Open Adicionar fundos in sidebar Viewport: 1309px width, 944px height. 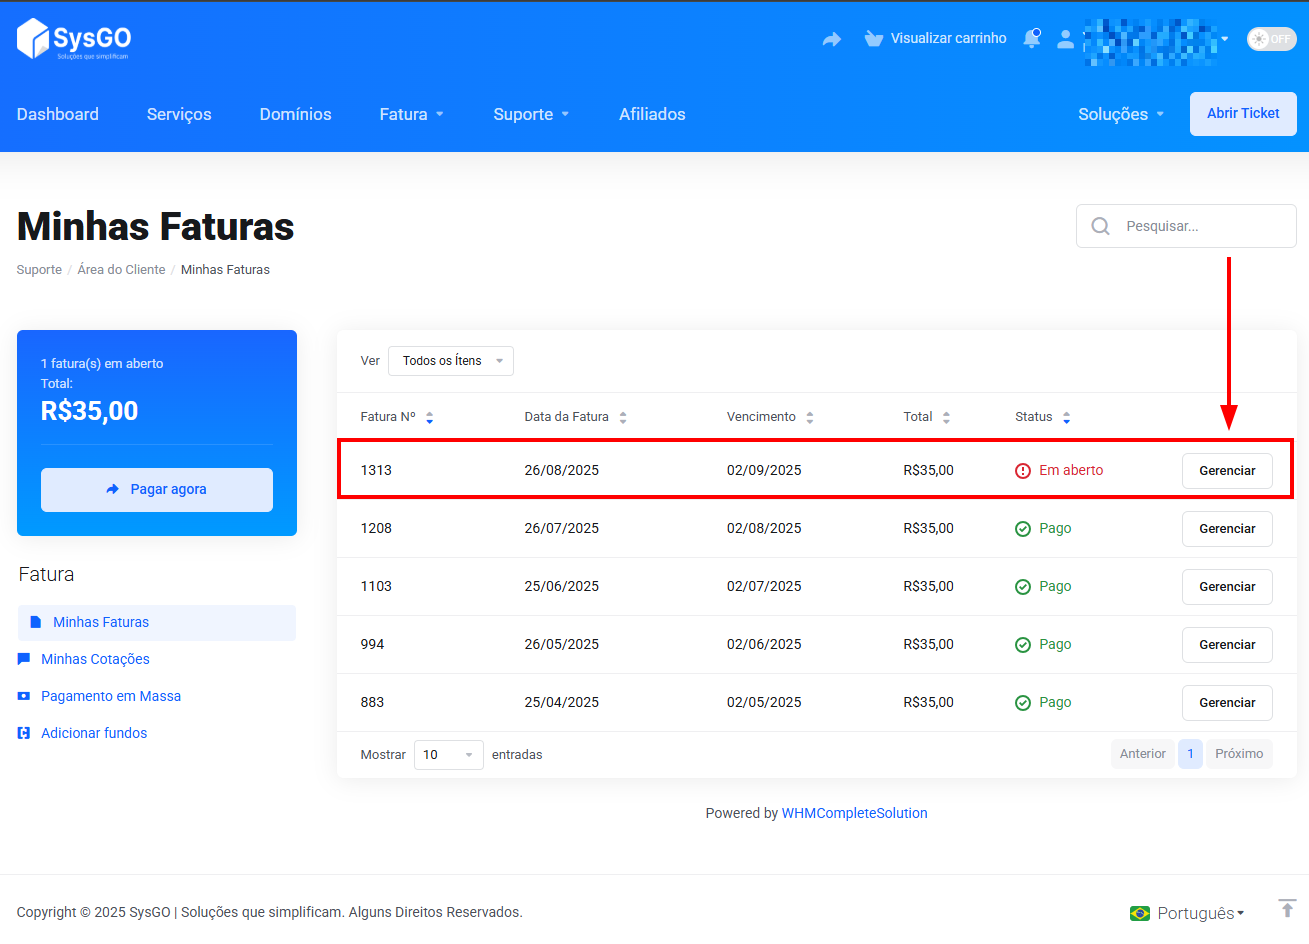pos(94,733)
